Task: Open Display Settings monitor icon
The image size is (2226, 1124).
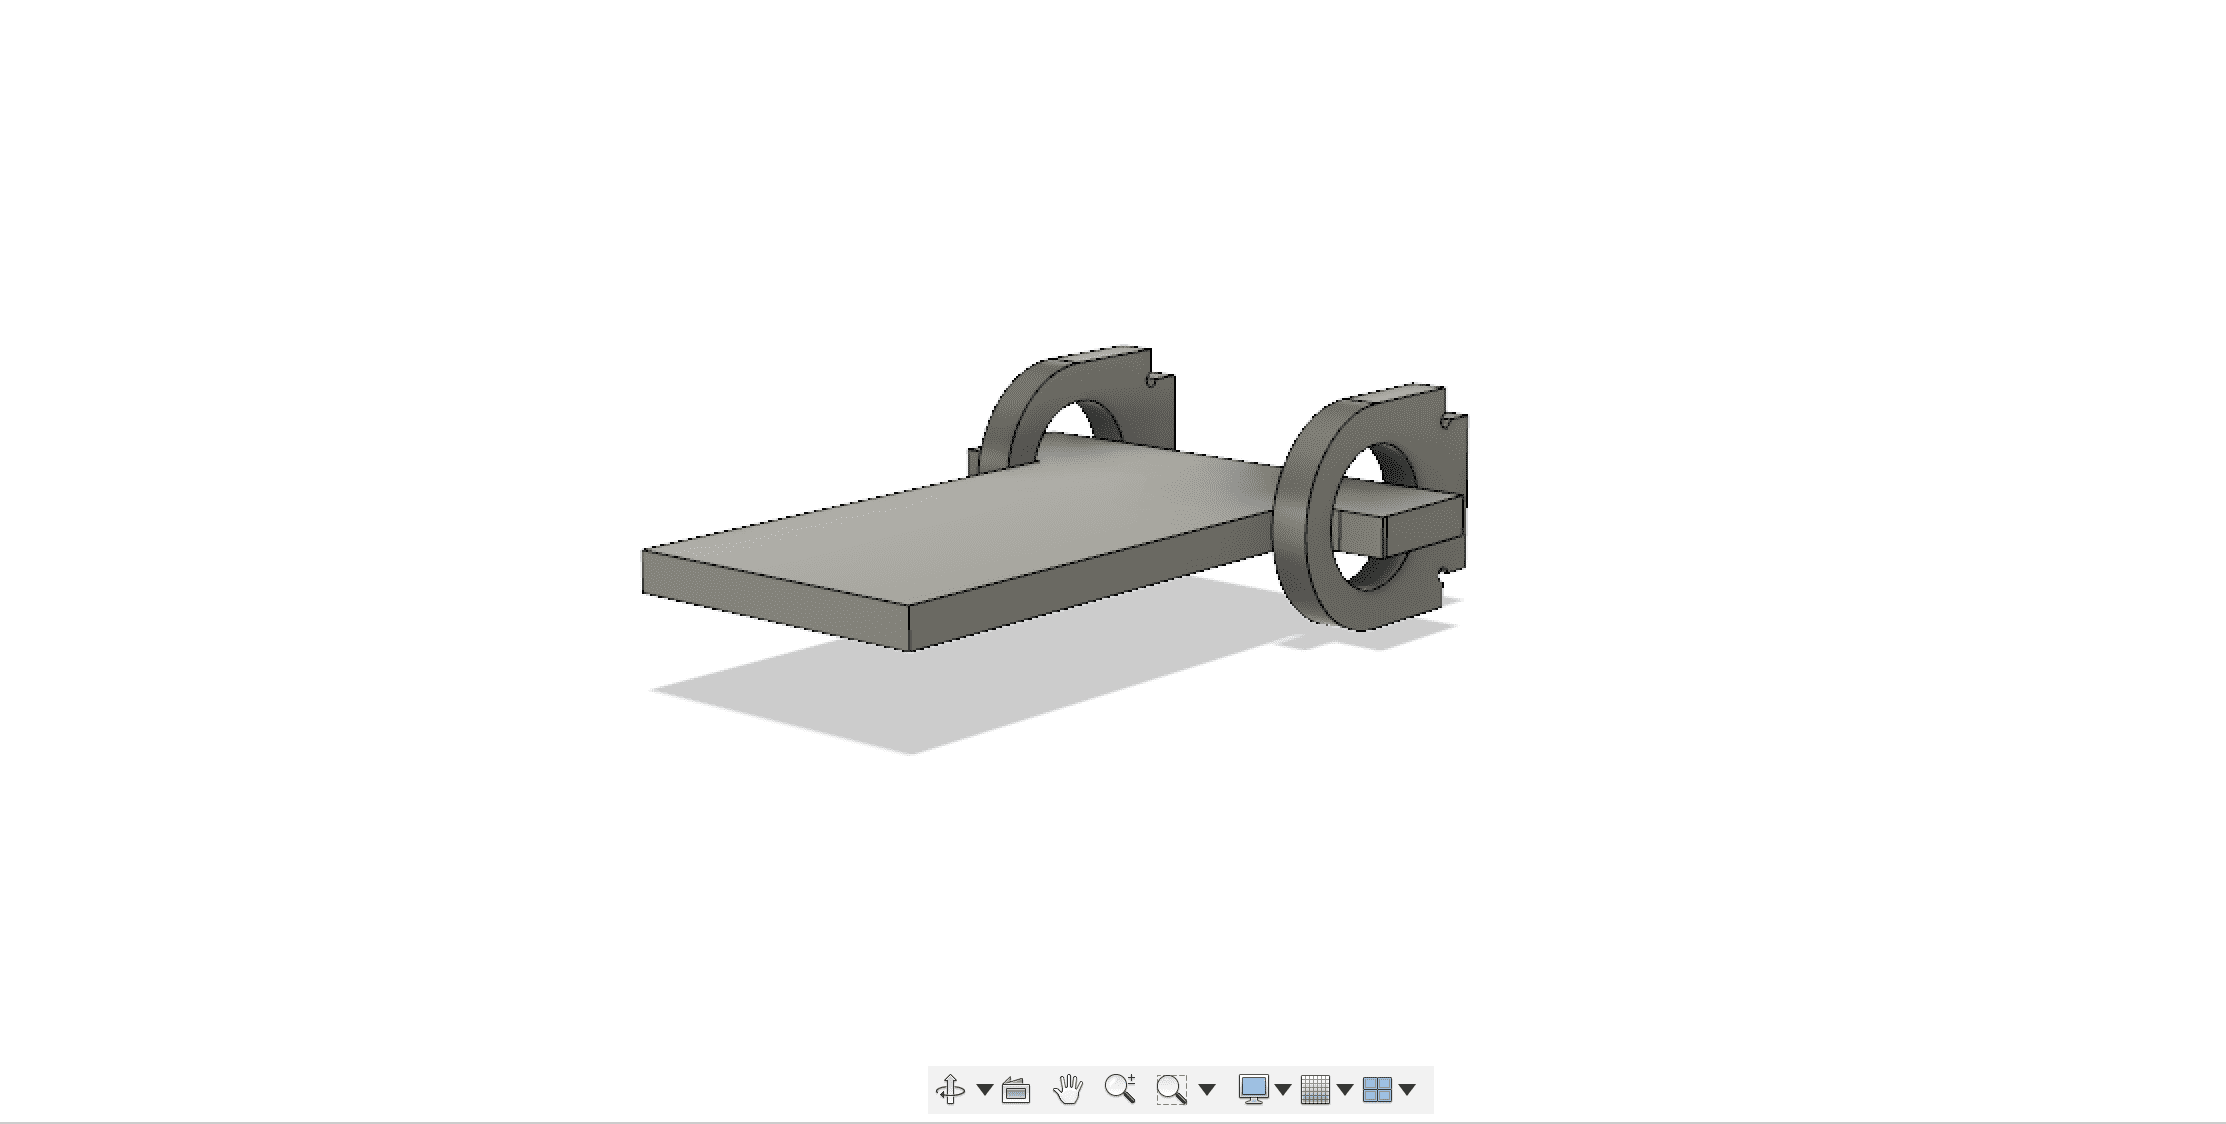Action: 1253,1089
